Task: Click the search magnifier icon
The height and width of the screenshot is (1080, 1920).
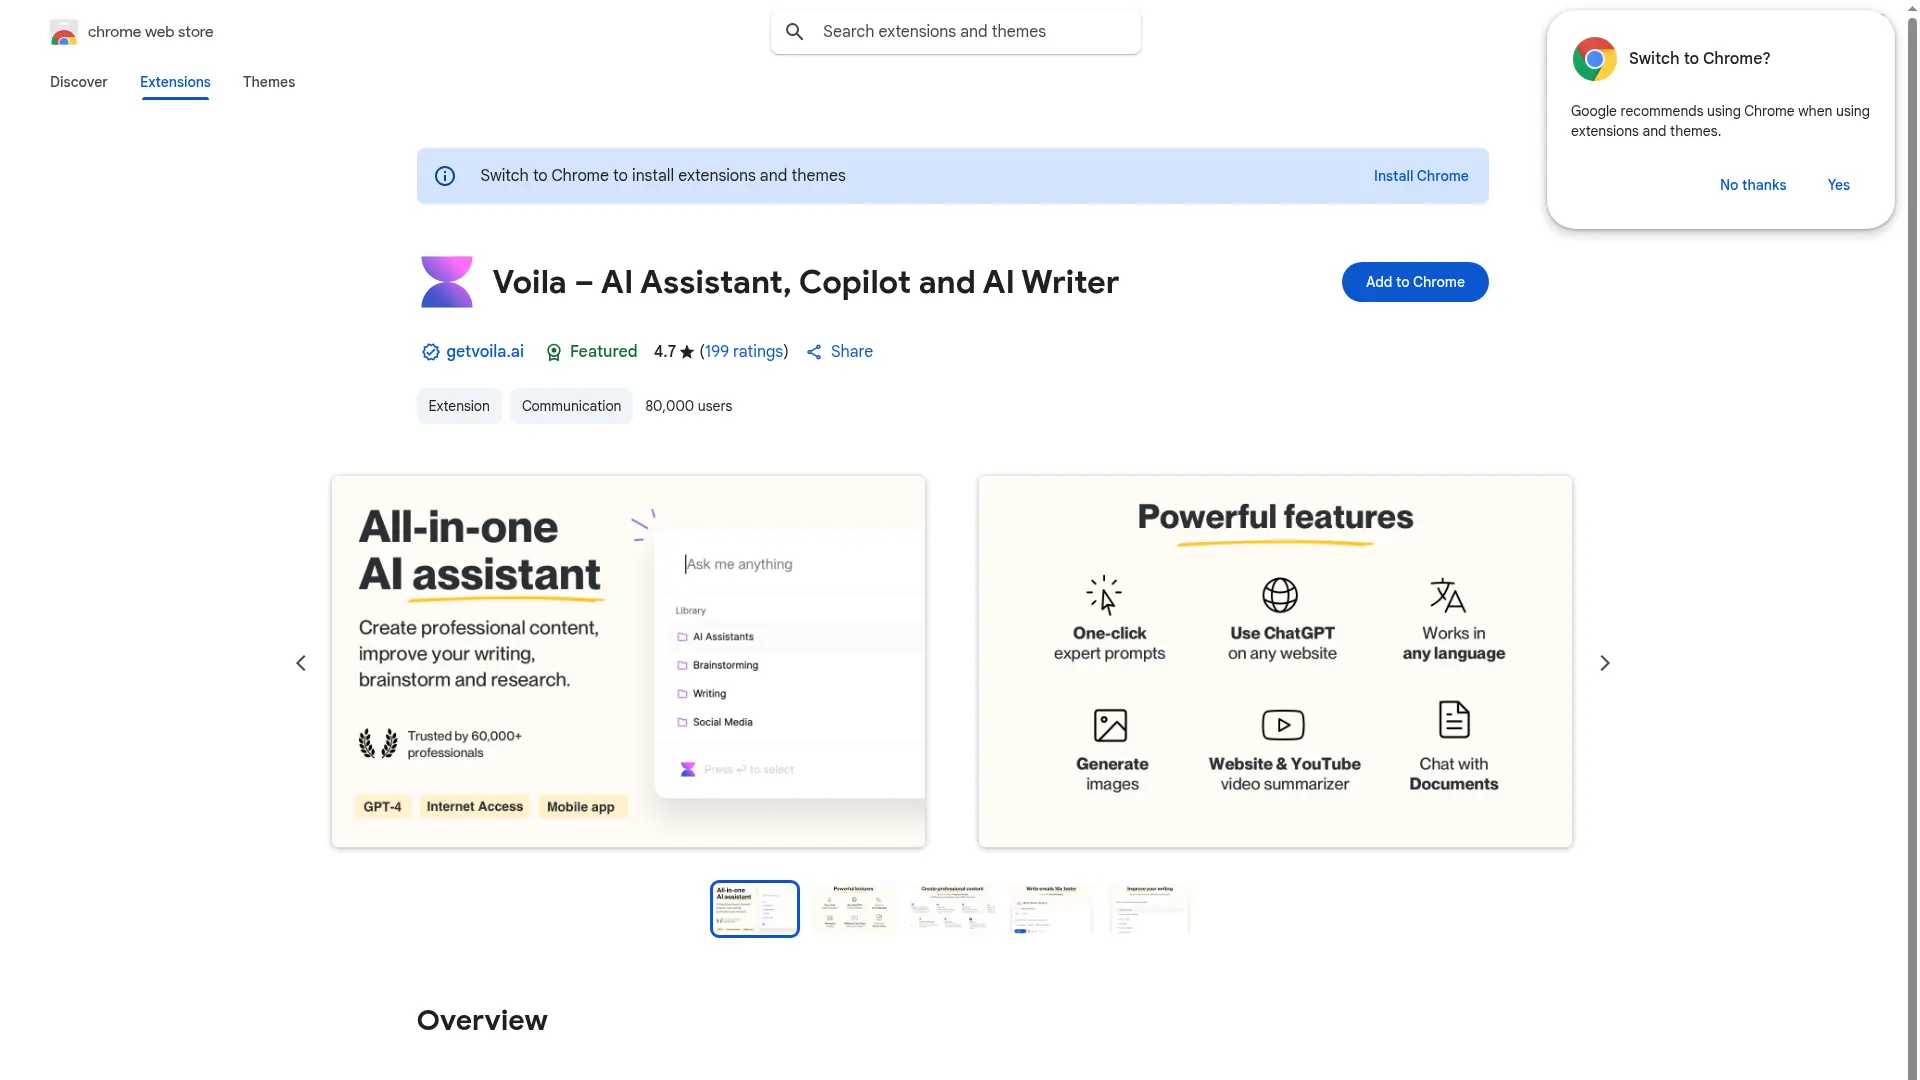Action: (x=795, y=32)
